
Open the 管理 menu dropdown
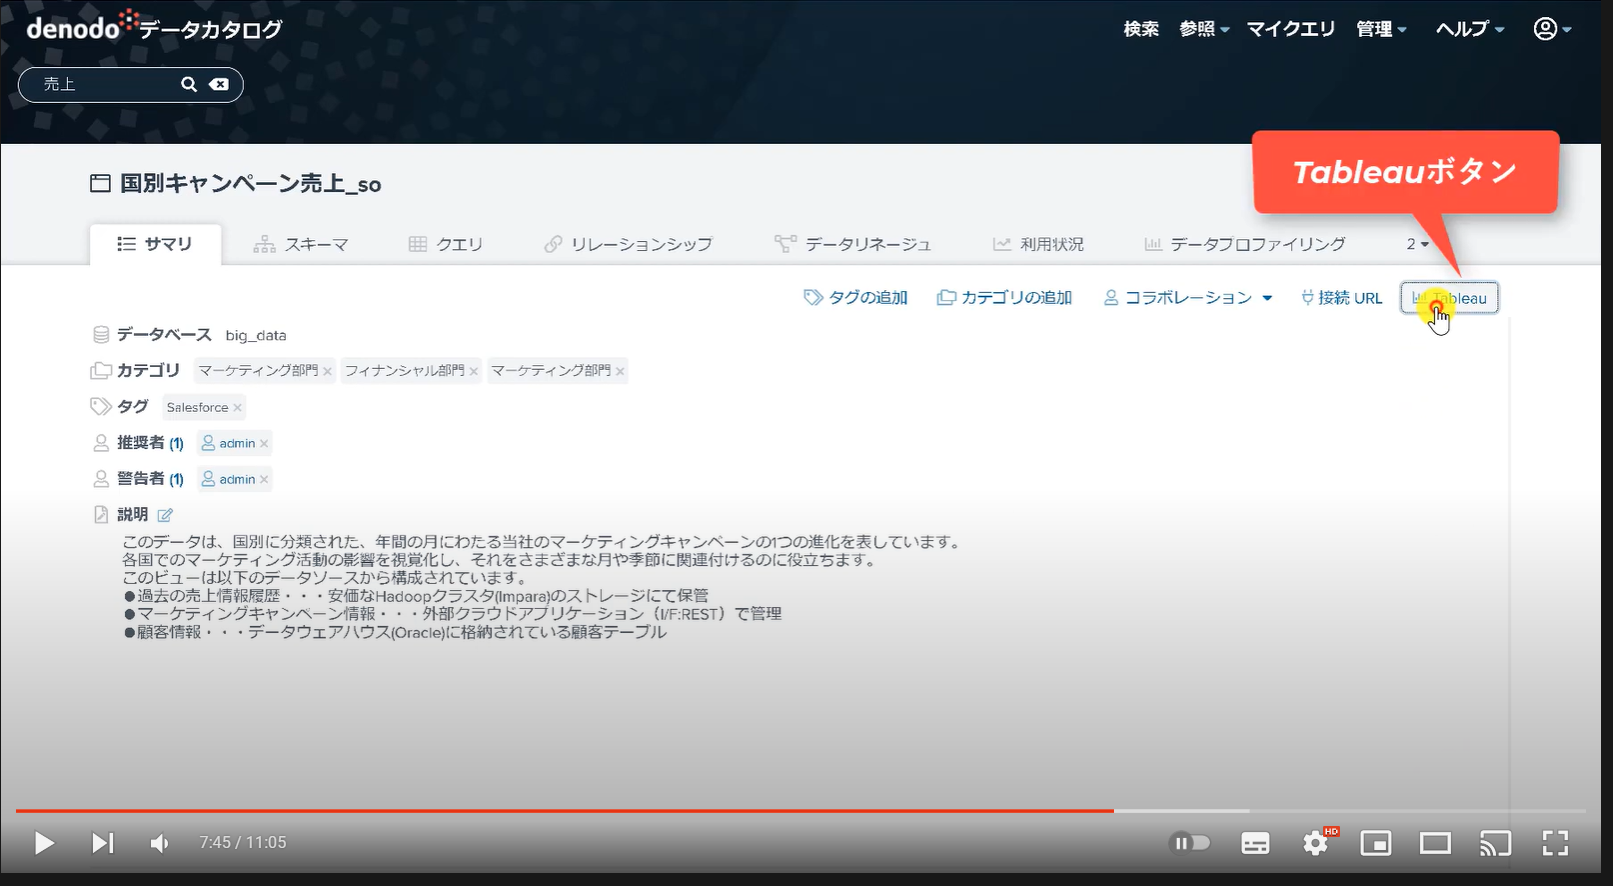(1381, 29)
